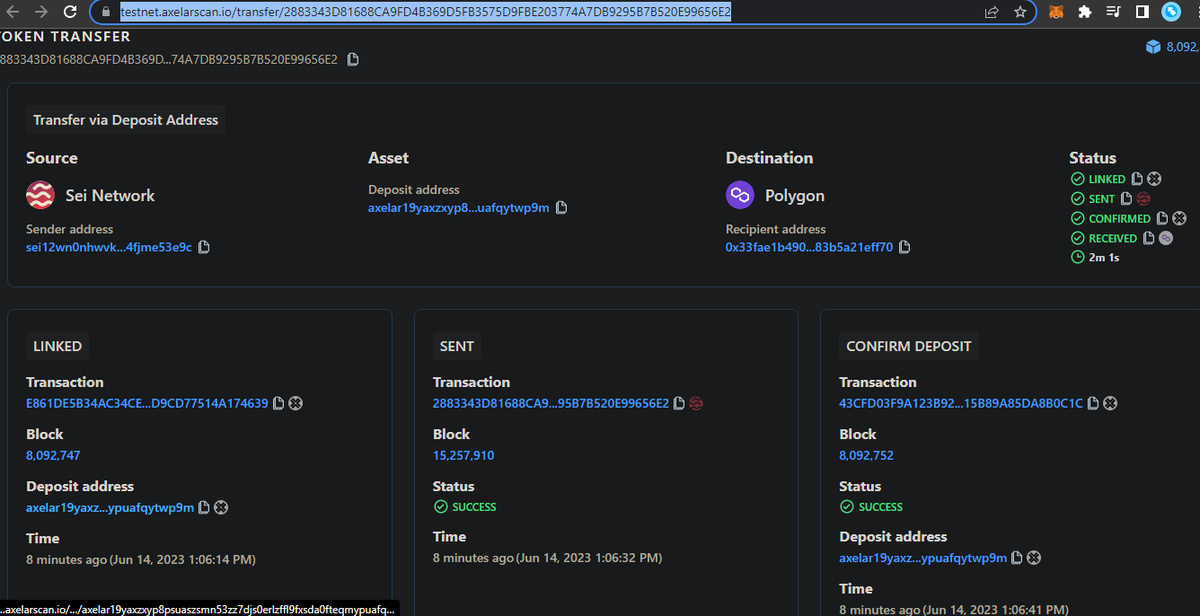Copy the SENT card transaction hash

pyautogui.click(x=679, y=403)
